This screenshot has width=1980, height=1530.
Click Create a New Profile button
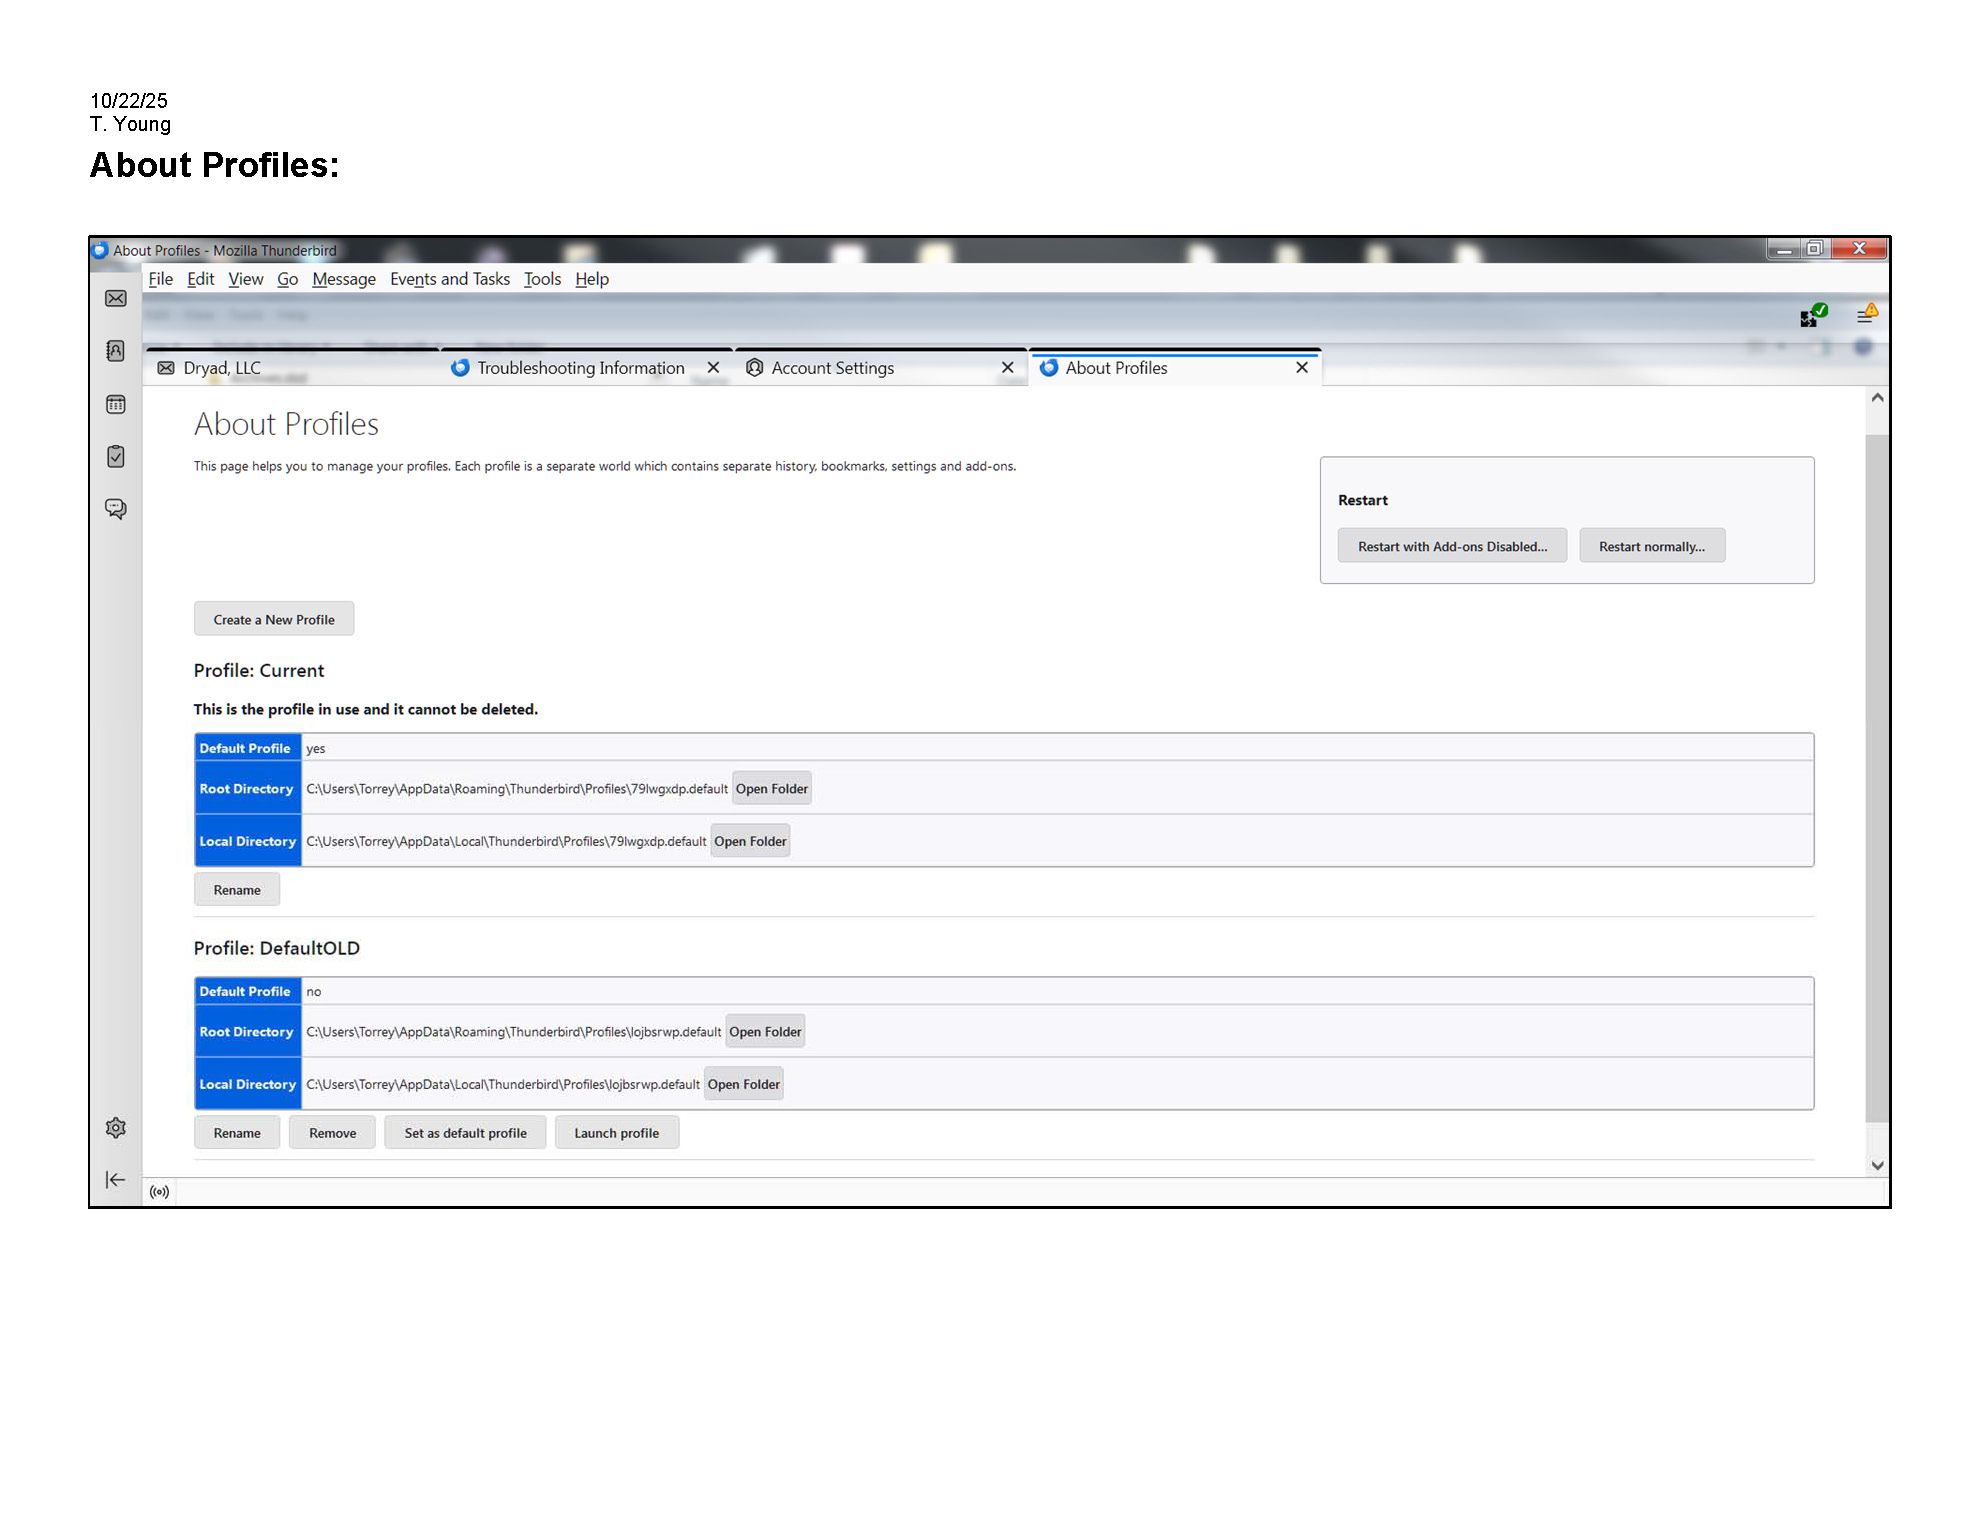[274, 620]
